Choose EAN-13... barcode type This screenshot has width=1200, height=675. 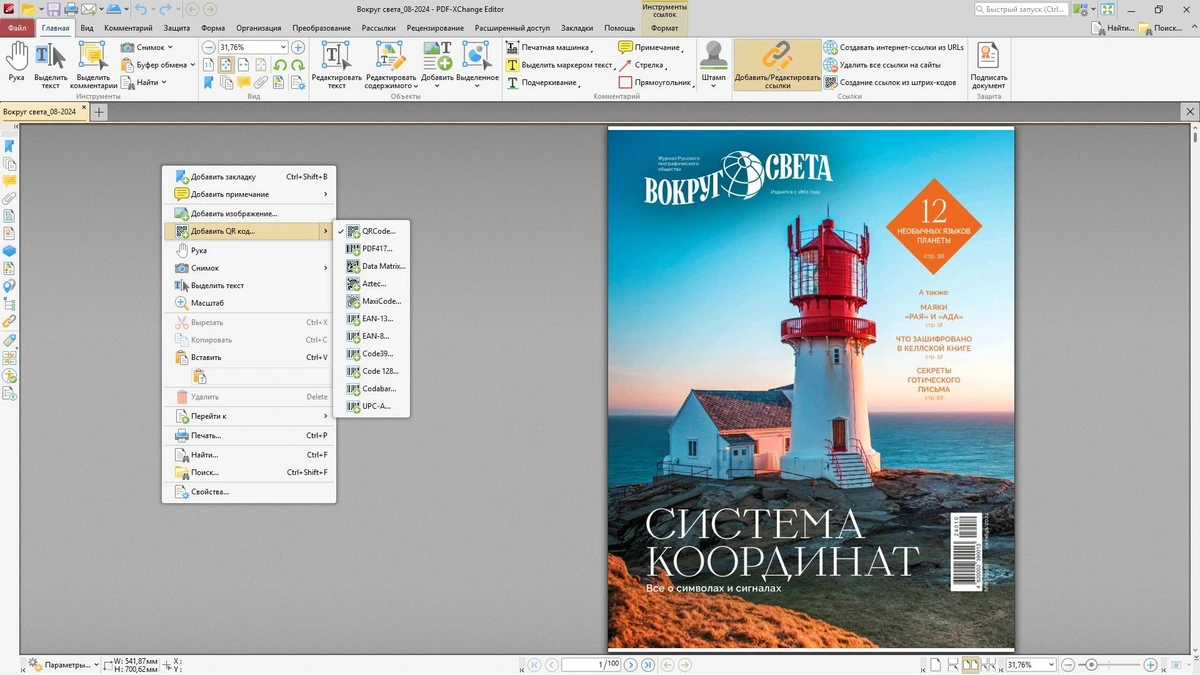click(x=371, y=319)
